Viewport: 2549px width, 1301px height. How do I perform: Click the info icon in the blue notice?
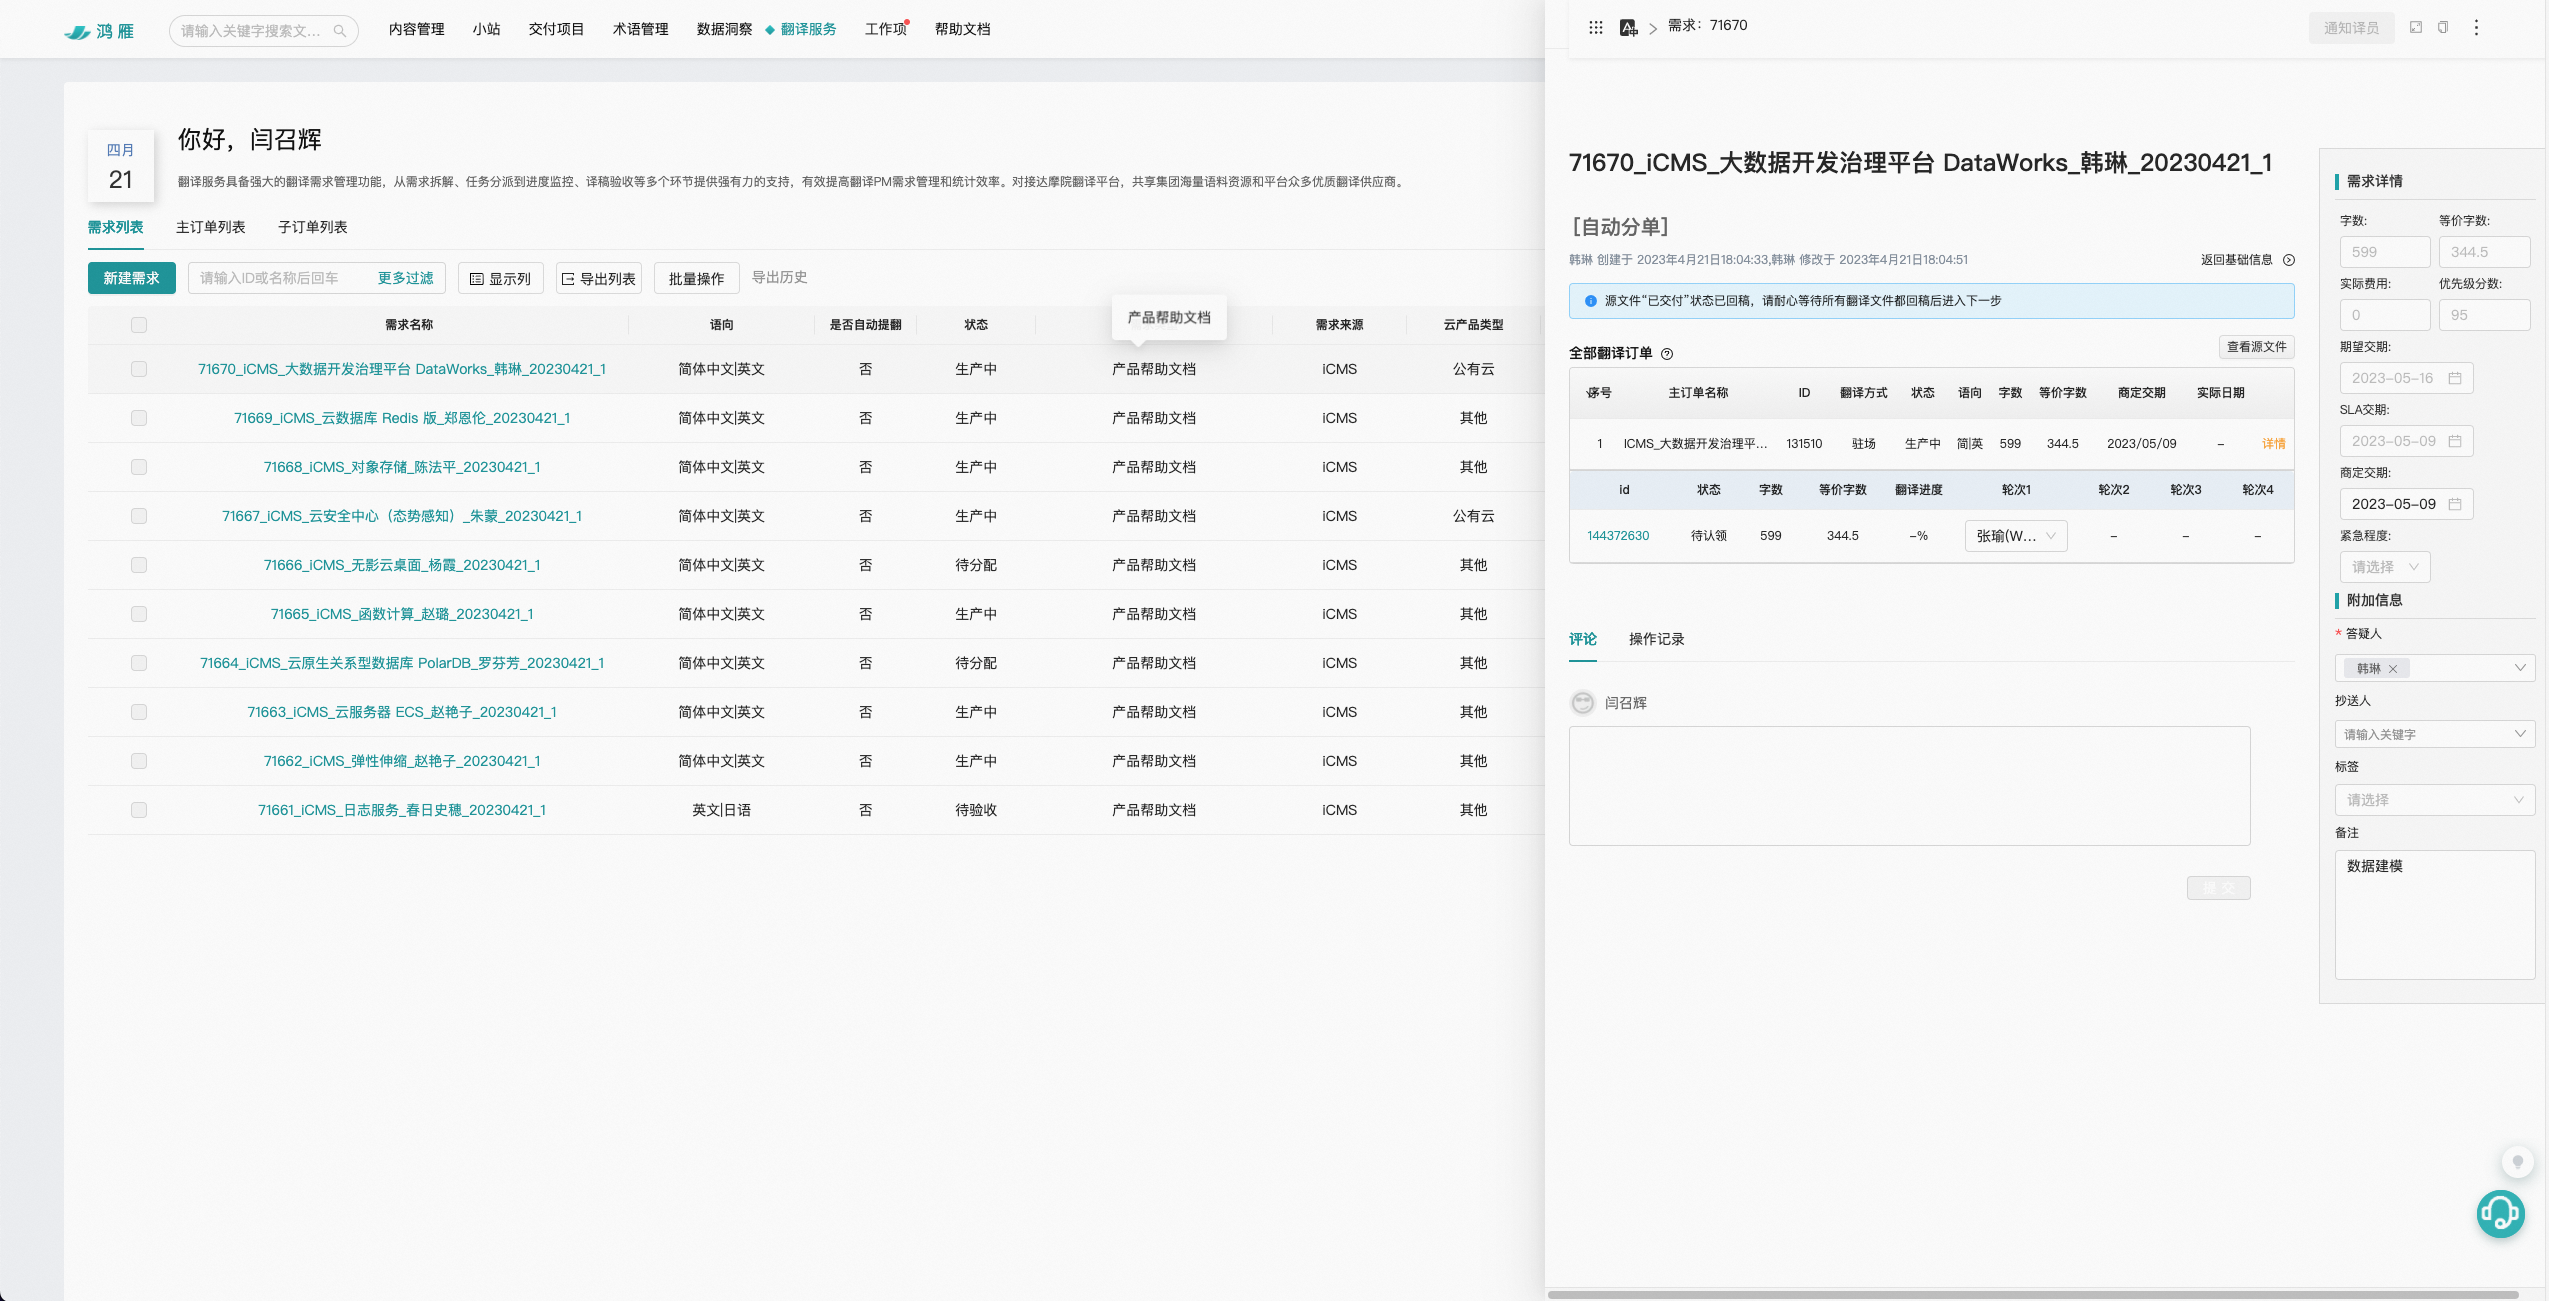(x=1590, y=301)
